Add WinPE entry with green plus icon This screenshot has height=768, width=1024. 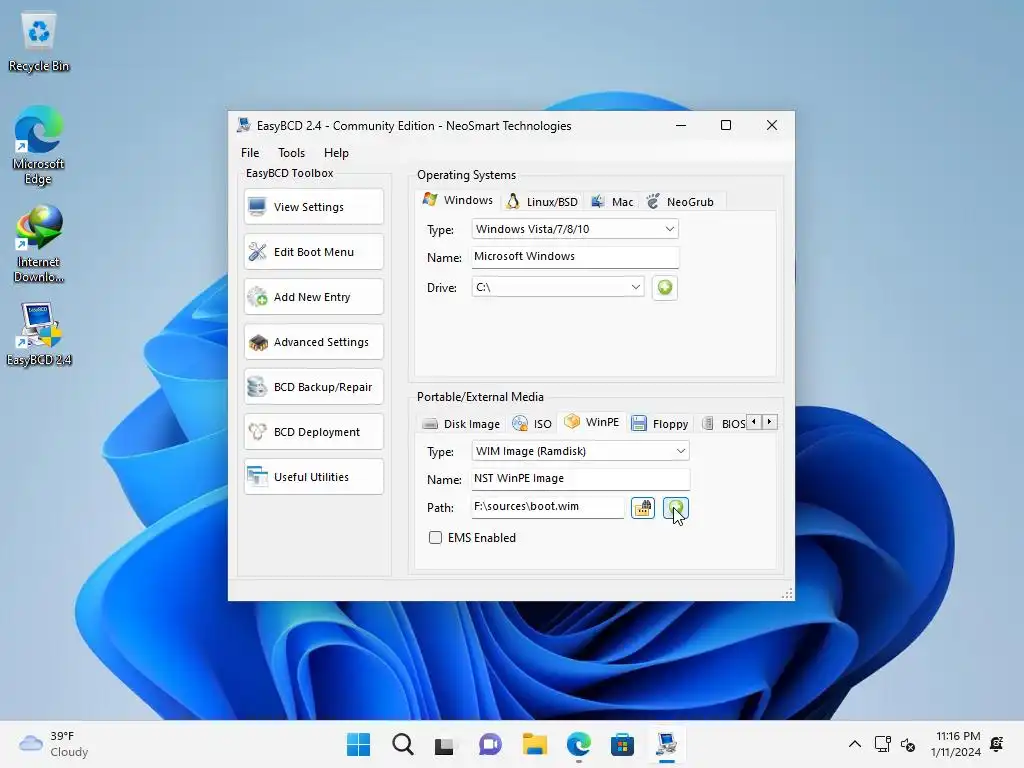click(x=676, y=507)
